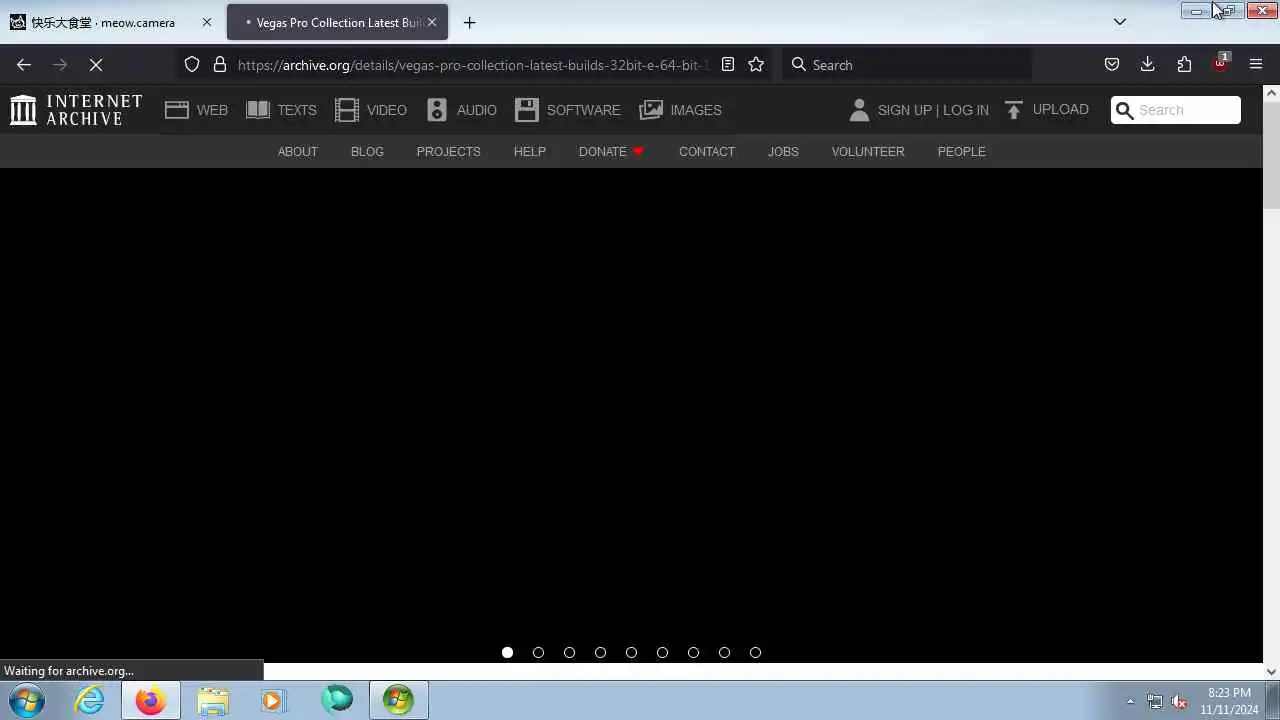1280x720 pixels.
Task: Close the meow.camera tab
Action: (207, 22)
